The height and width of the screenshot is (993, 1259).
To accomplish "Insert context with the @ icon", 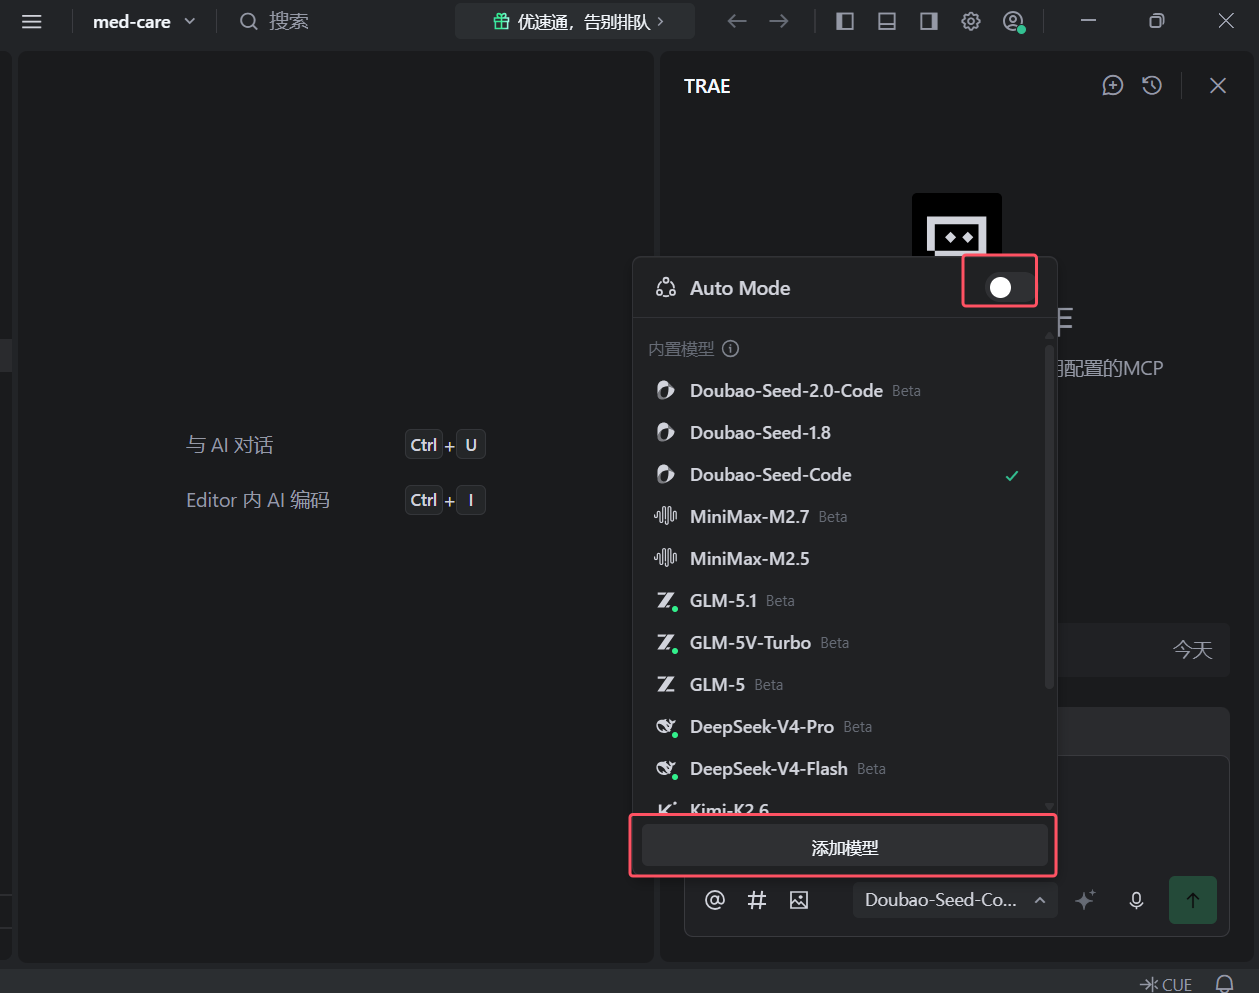I will pos(715,900).
